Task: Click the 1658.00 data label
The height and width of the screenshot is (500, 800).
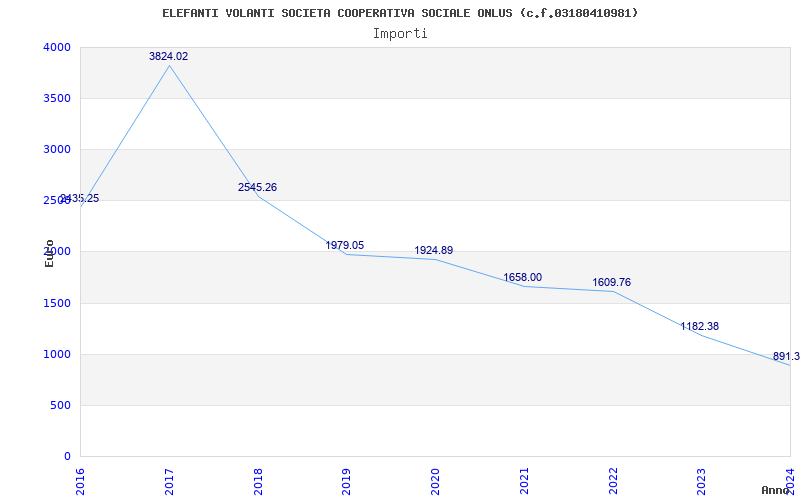Action: tap(522, 278)
